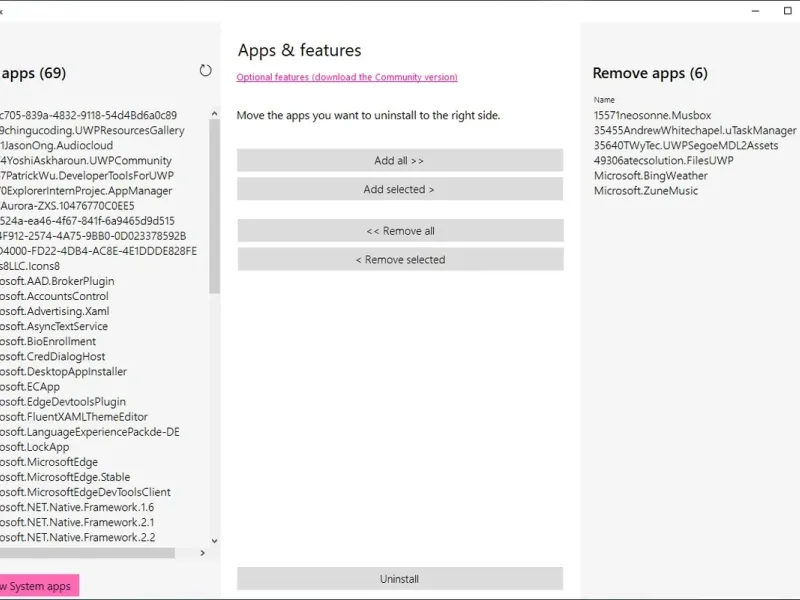Image resolution: width=800 pixels, height=600 pixels.
Task: Click the apps list scroll-down arrow
Action: point(214,541)
